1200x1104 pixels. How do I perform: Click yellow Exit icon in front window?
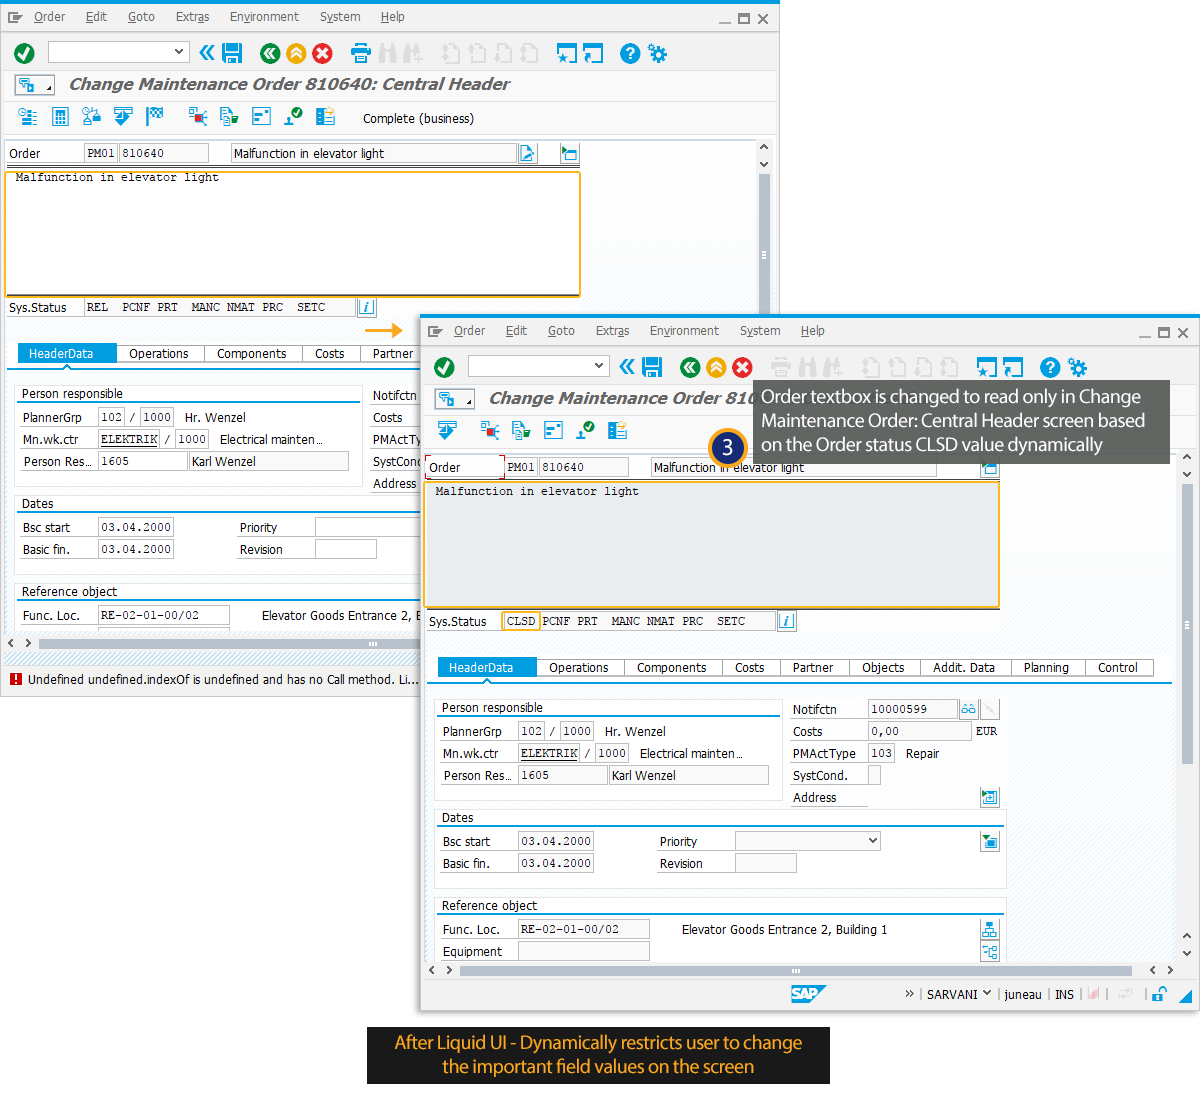(x=716, y=367)
